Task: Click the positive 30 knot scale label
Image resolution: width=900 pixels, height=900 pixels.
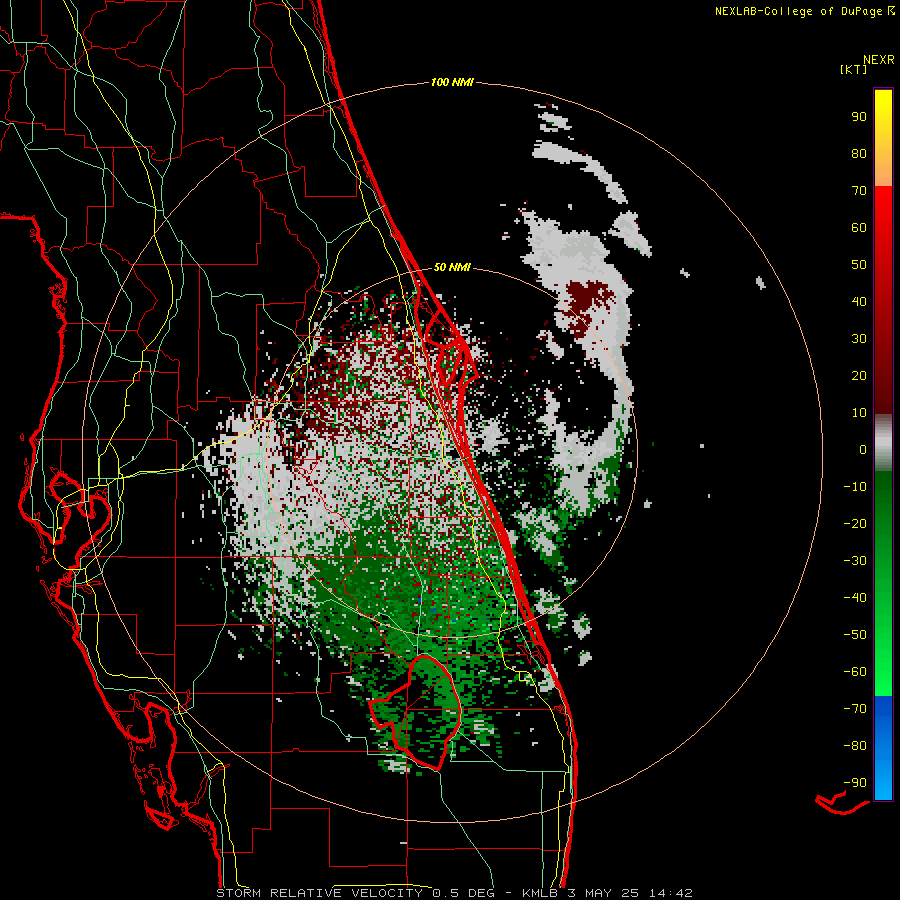Action: point(859,339)
